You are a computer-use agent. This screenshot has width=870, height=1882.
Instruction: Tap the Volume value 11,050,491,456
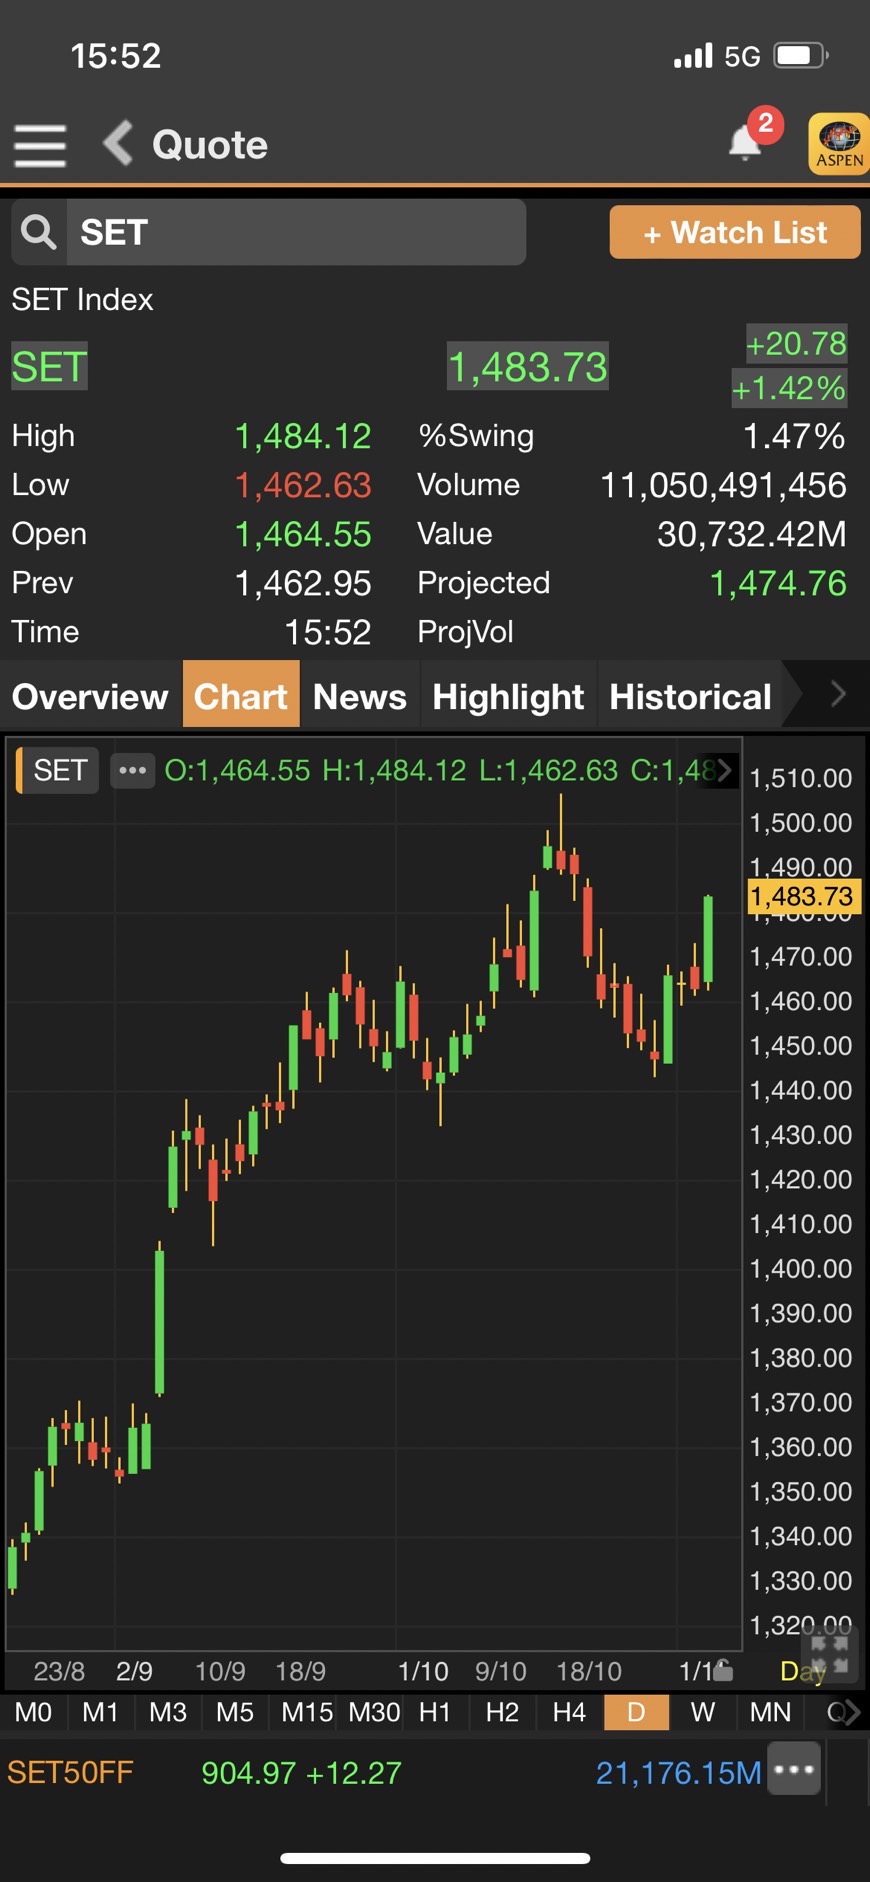[x=723, y=485]
